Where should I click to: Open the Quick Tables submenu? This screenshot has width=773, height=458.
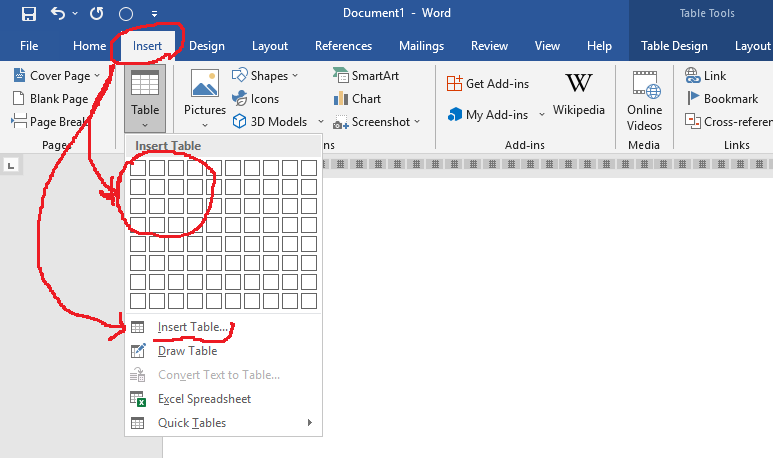click(x=220, y=423)
